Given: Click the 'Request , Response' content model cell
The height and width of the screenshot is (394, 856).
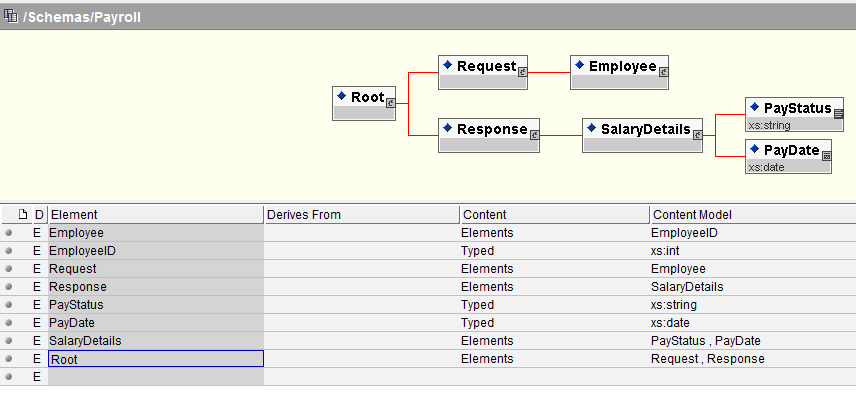Looking at the screenshot, I should click(x=753, y=359).
